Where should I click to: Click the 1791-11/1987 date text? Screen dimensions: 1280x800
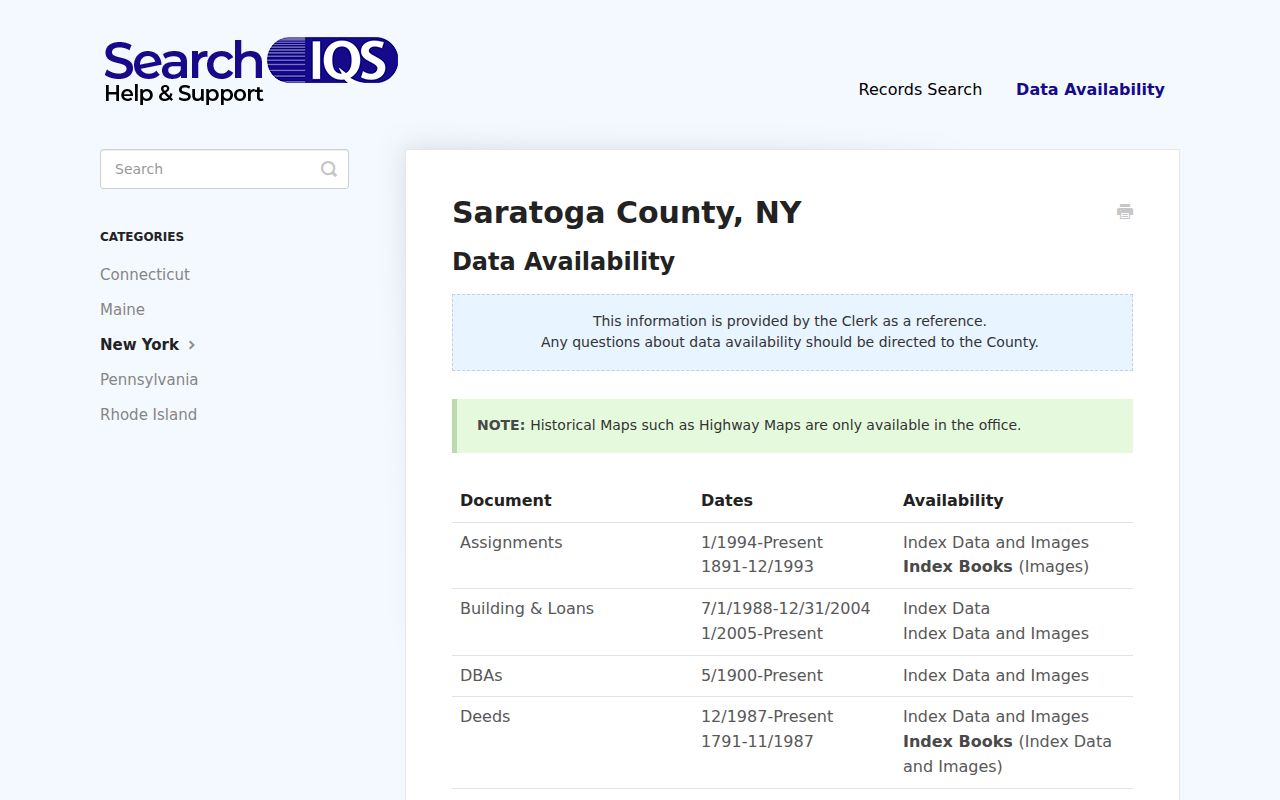coord(757,741)
